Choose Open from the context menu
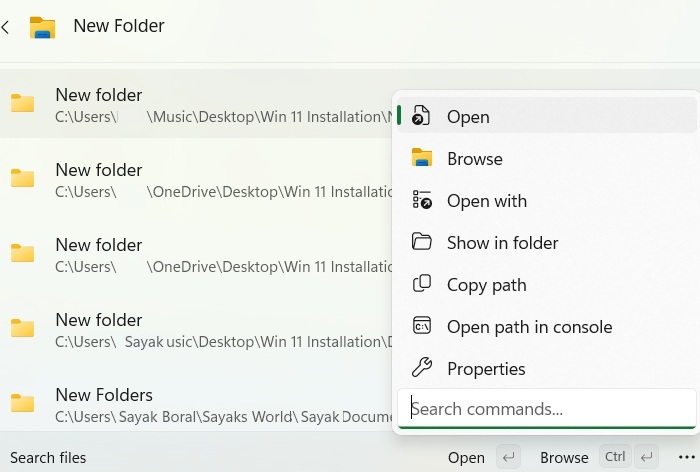 (547, 116)
